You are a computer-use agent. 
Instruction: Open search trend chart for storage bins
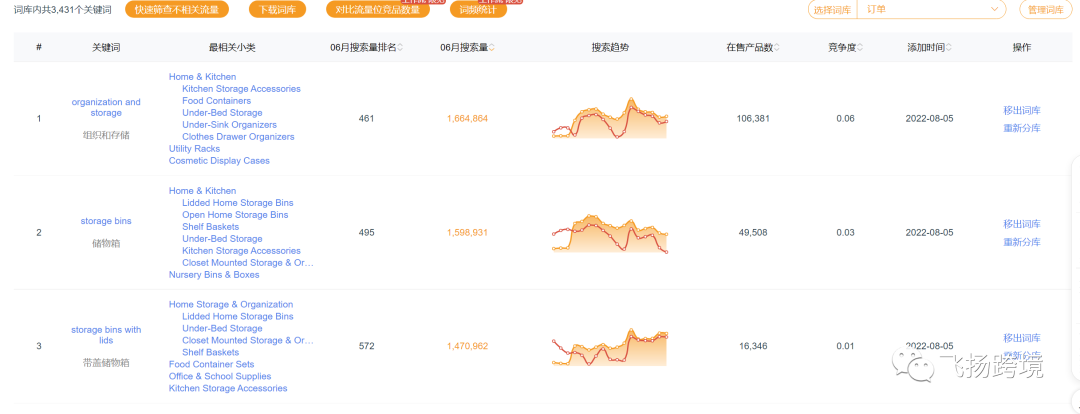pos(609,233)
